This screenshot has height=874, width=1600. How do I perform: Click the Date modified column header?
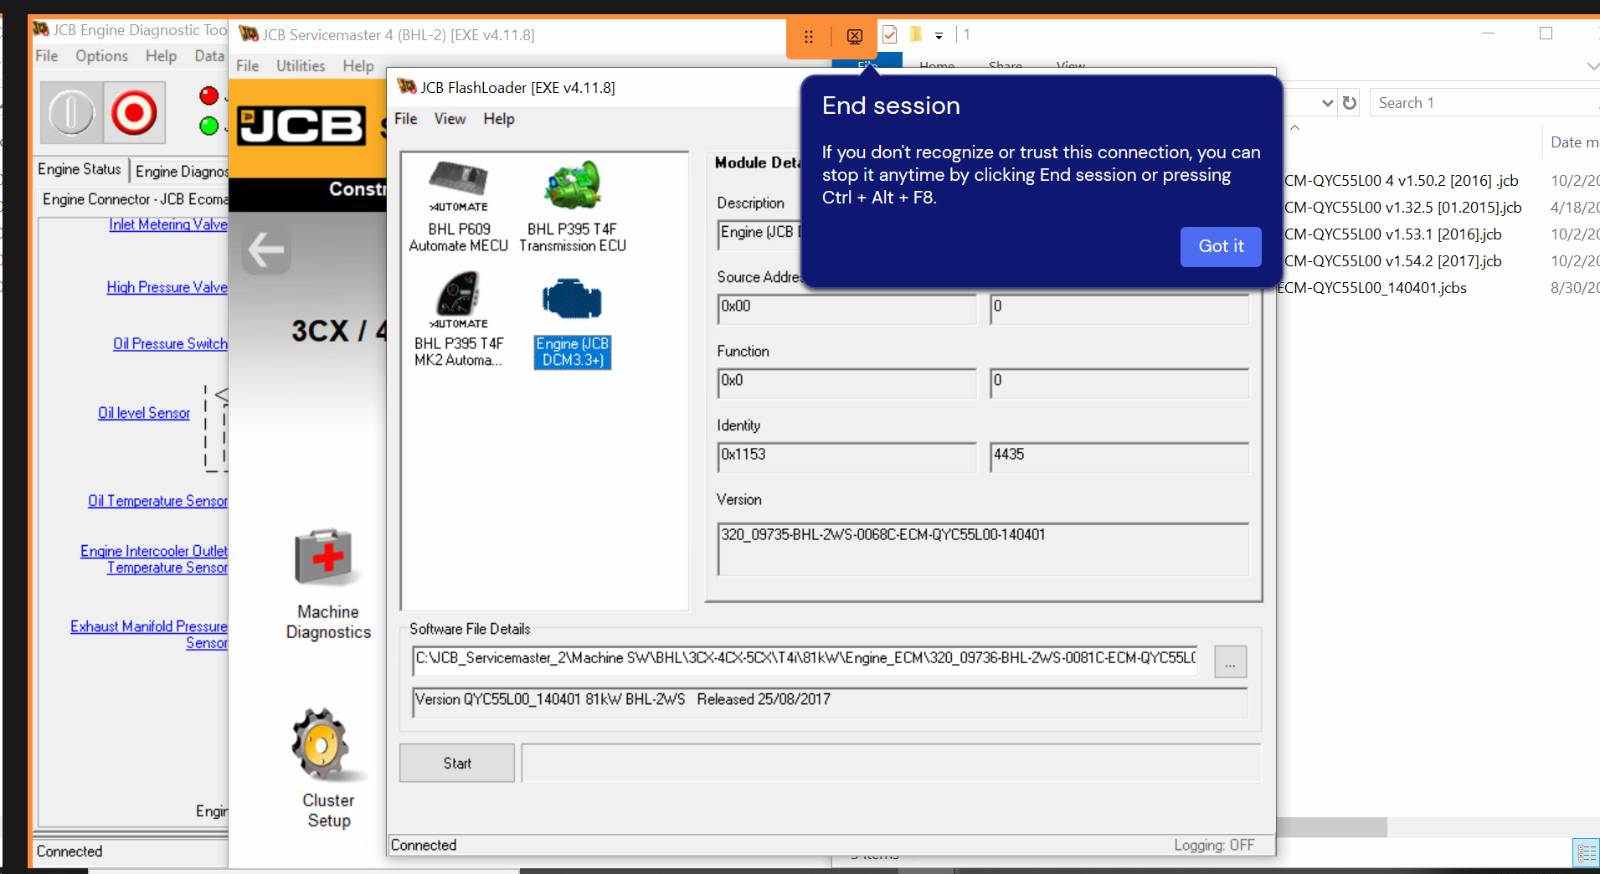1573,143
